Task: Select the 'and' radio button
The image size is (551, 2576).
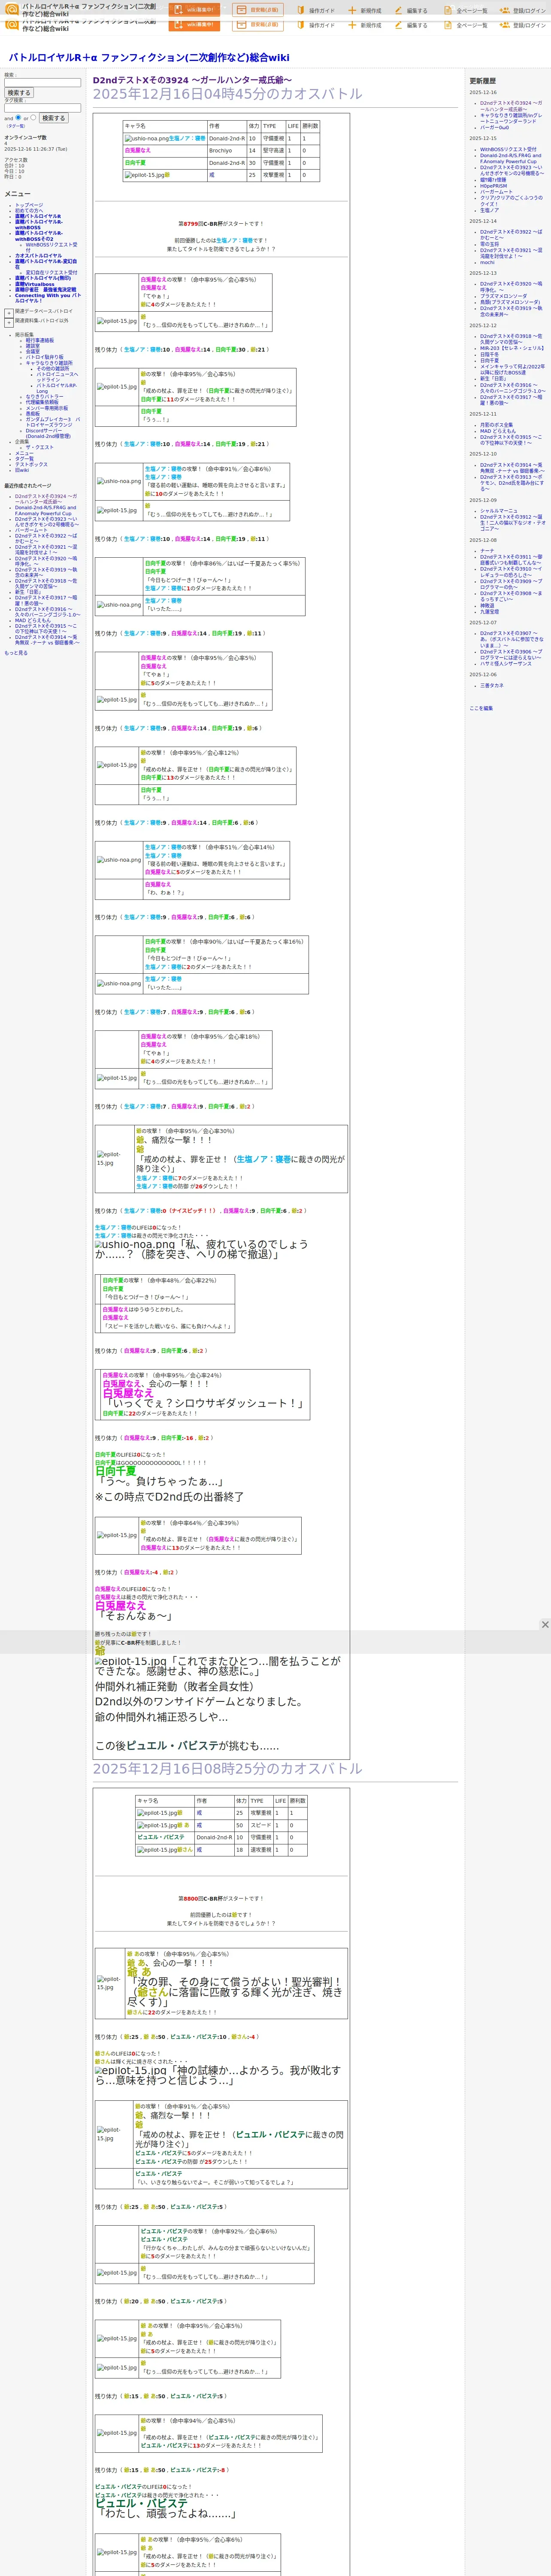Action: tap(18, 118)
